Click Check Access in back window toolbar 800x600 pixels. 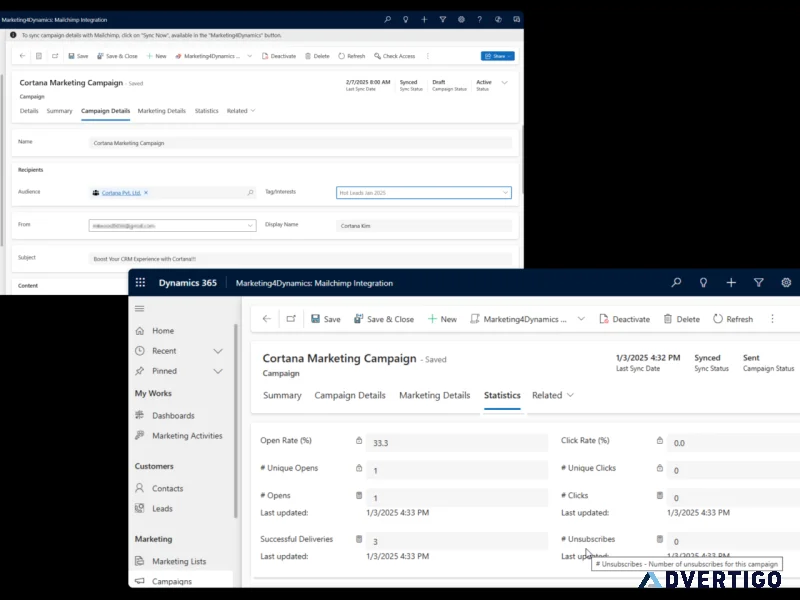coord(394,56)
